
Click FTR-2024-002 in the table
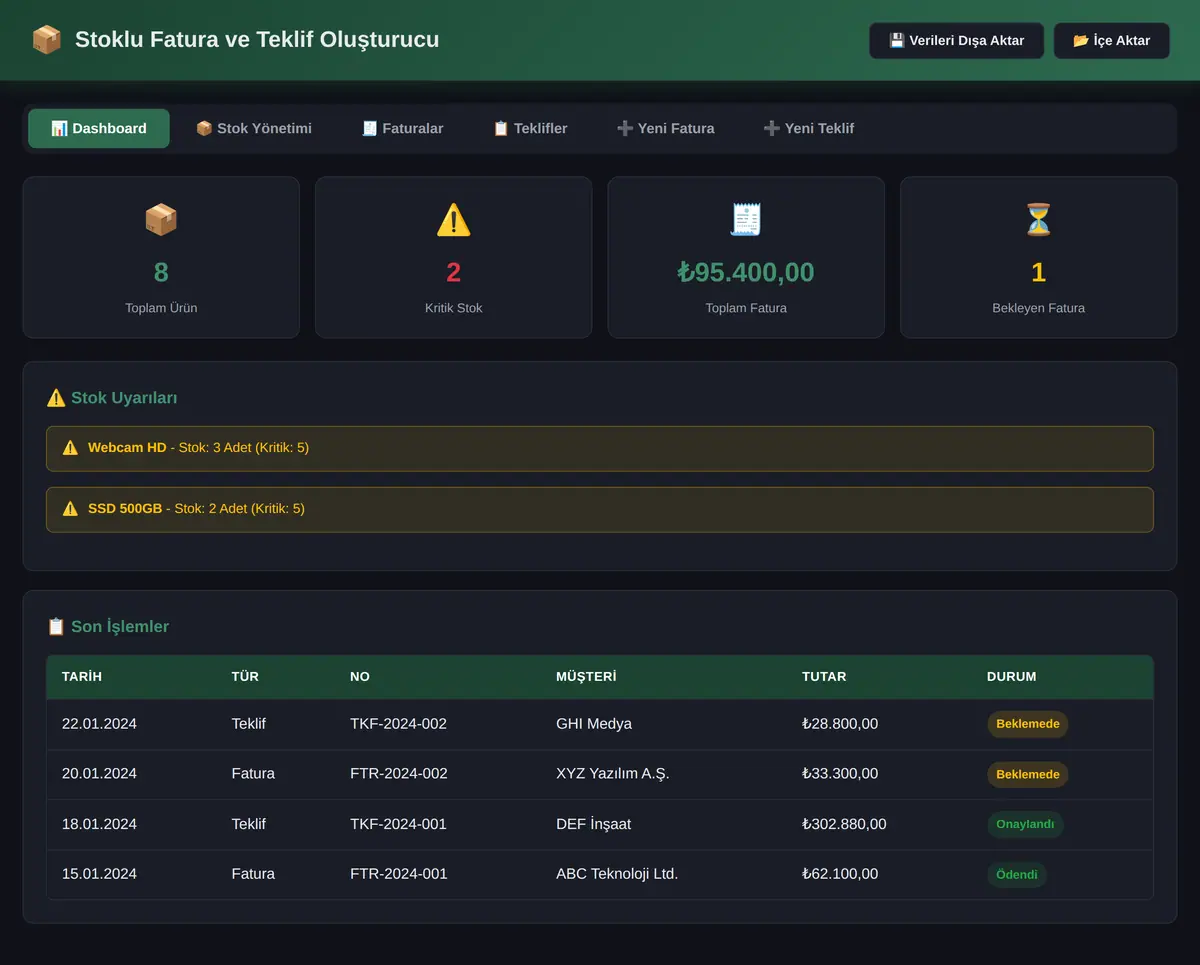click(x=399, y=774)
